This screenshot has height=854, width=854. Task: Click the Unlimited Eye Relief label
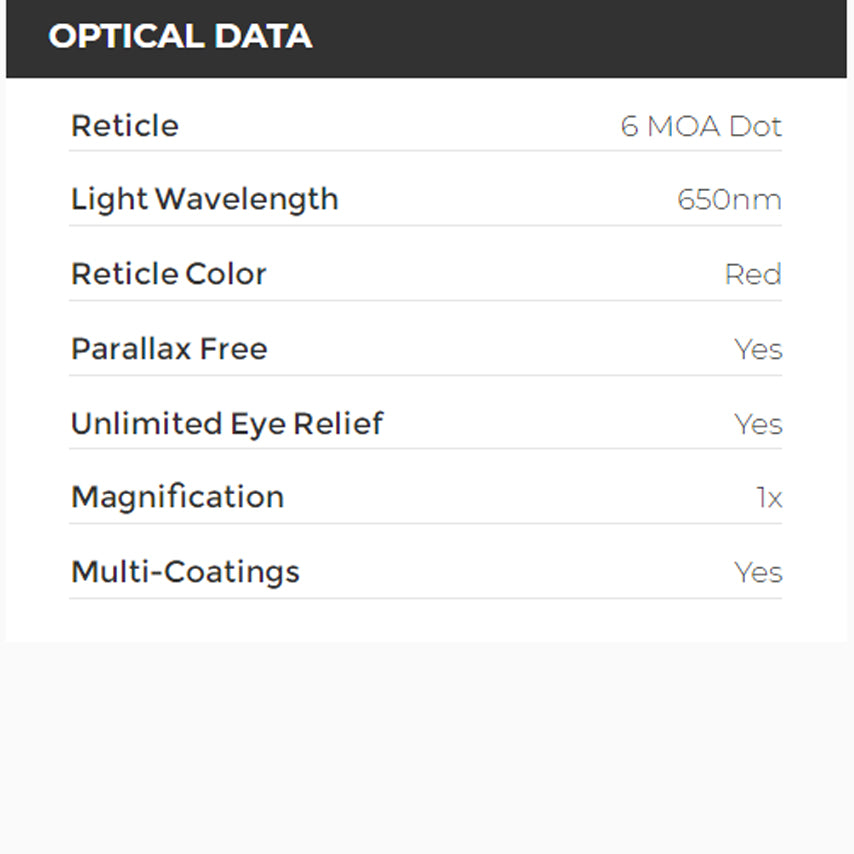click(226, 423)
